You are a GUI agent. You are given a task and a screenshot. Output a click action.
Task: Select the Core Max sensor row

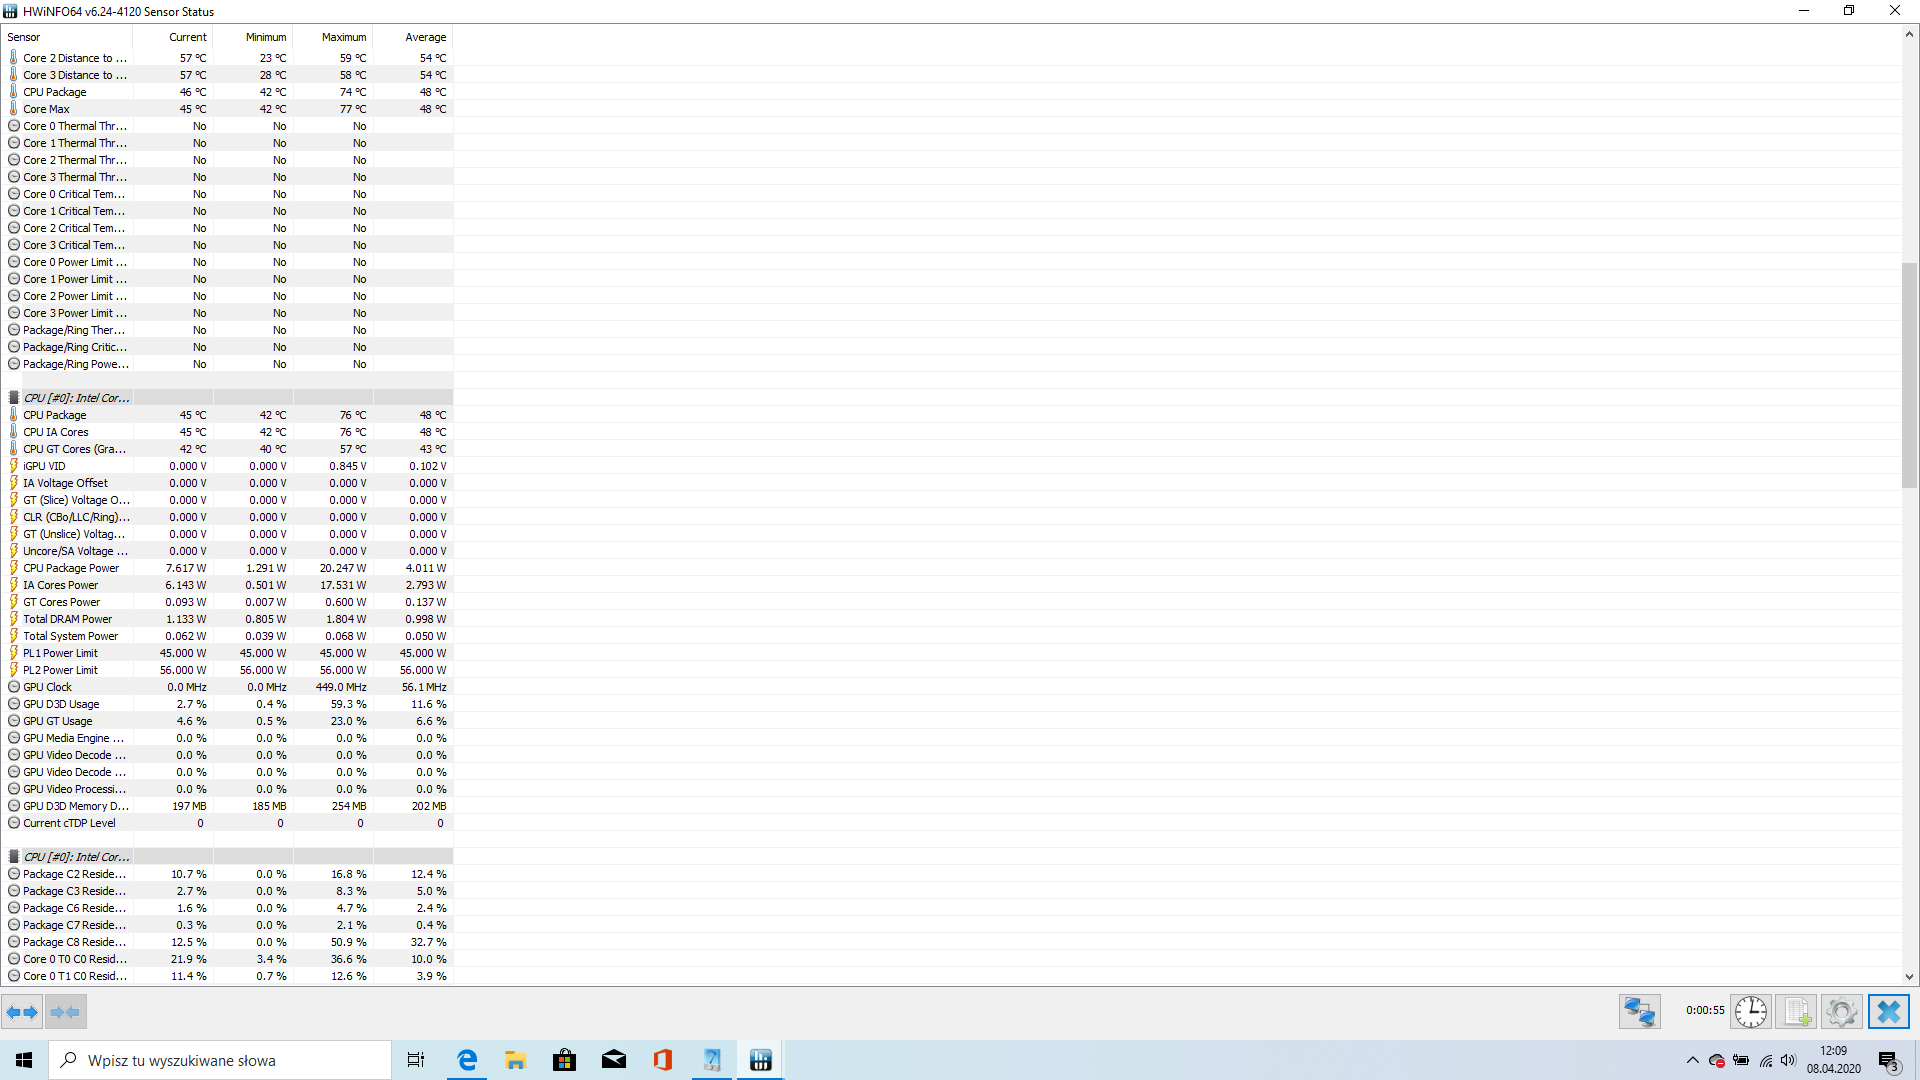pos(229,109)
